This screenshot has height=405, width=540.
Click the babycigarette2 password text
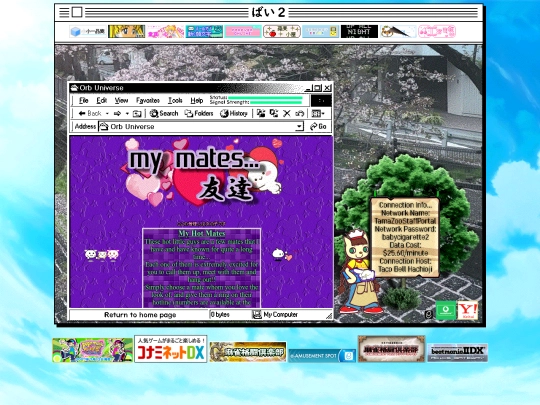pos(405,237)
